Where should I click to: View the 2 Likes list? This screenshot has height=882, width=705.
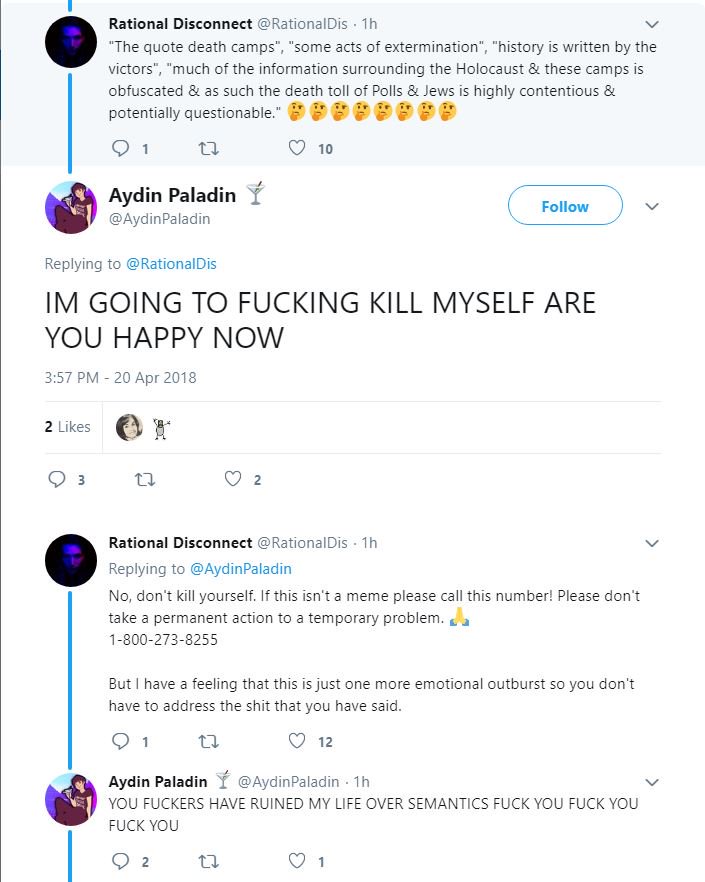(x=68, y=427)
